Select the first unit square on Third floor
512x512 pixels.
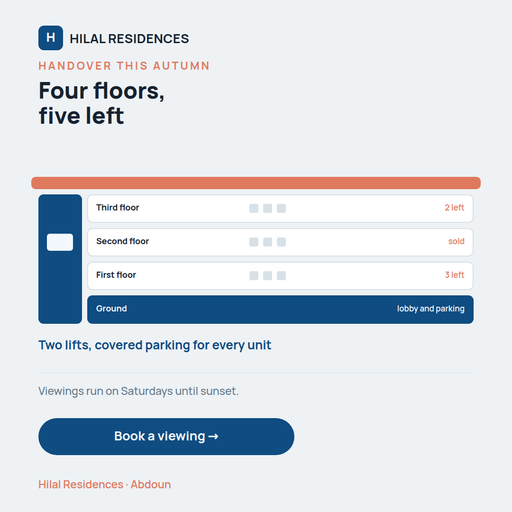254,208
